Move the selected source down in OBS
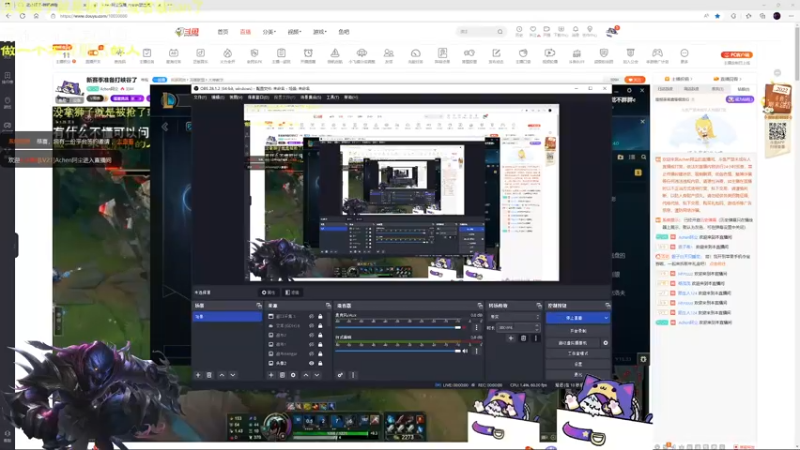This screenshot has height=450, width=800. (317, 375)
